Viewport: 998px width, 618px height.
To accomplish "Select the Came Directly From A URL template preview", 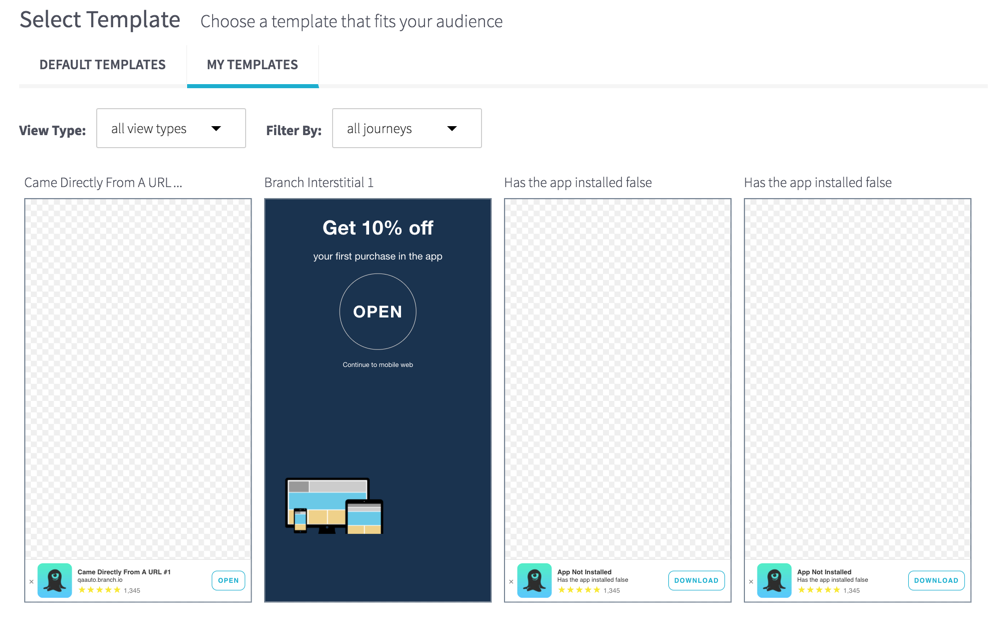I will (x=138, y=380).
